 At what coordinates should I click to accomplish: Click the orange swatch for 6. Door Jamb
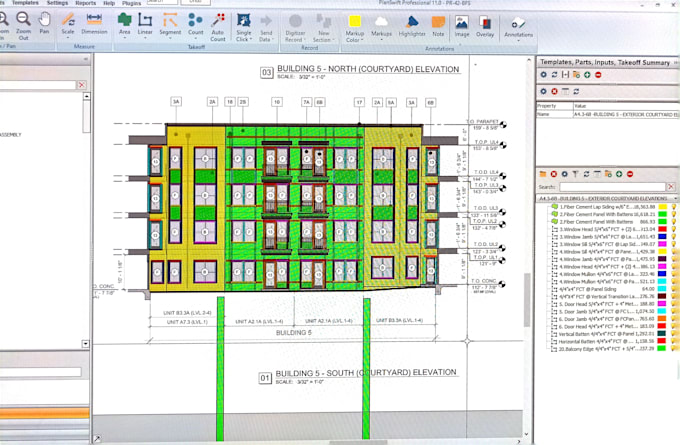tap(662, 319)
